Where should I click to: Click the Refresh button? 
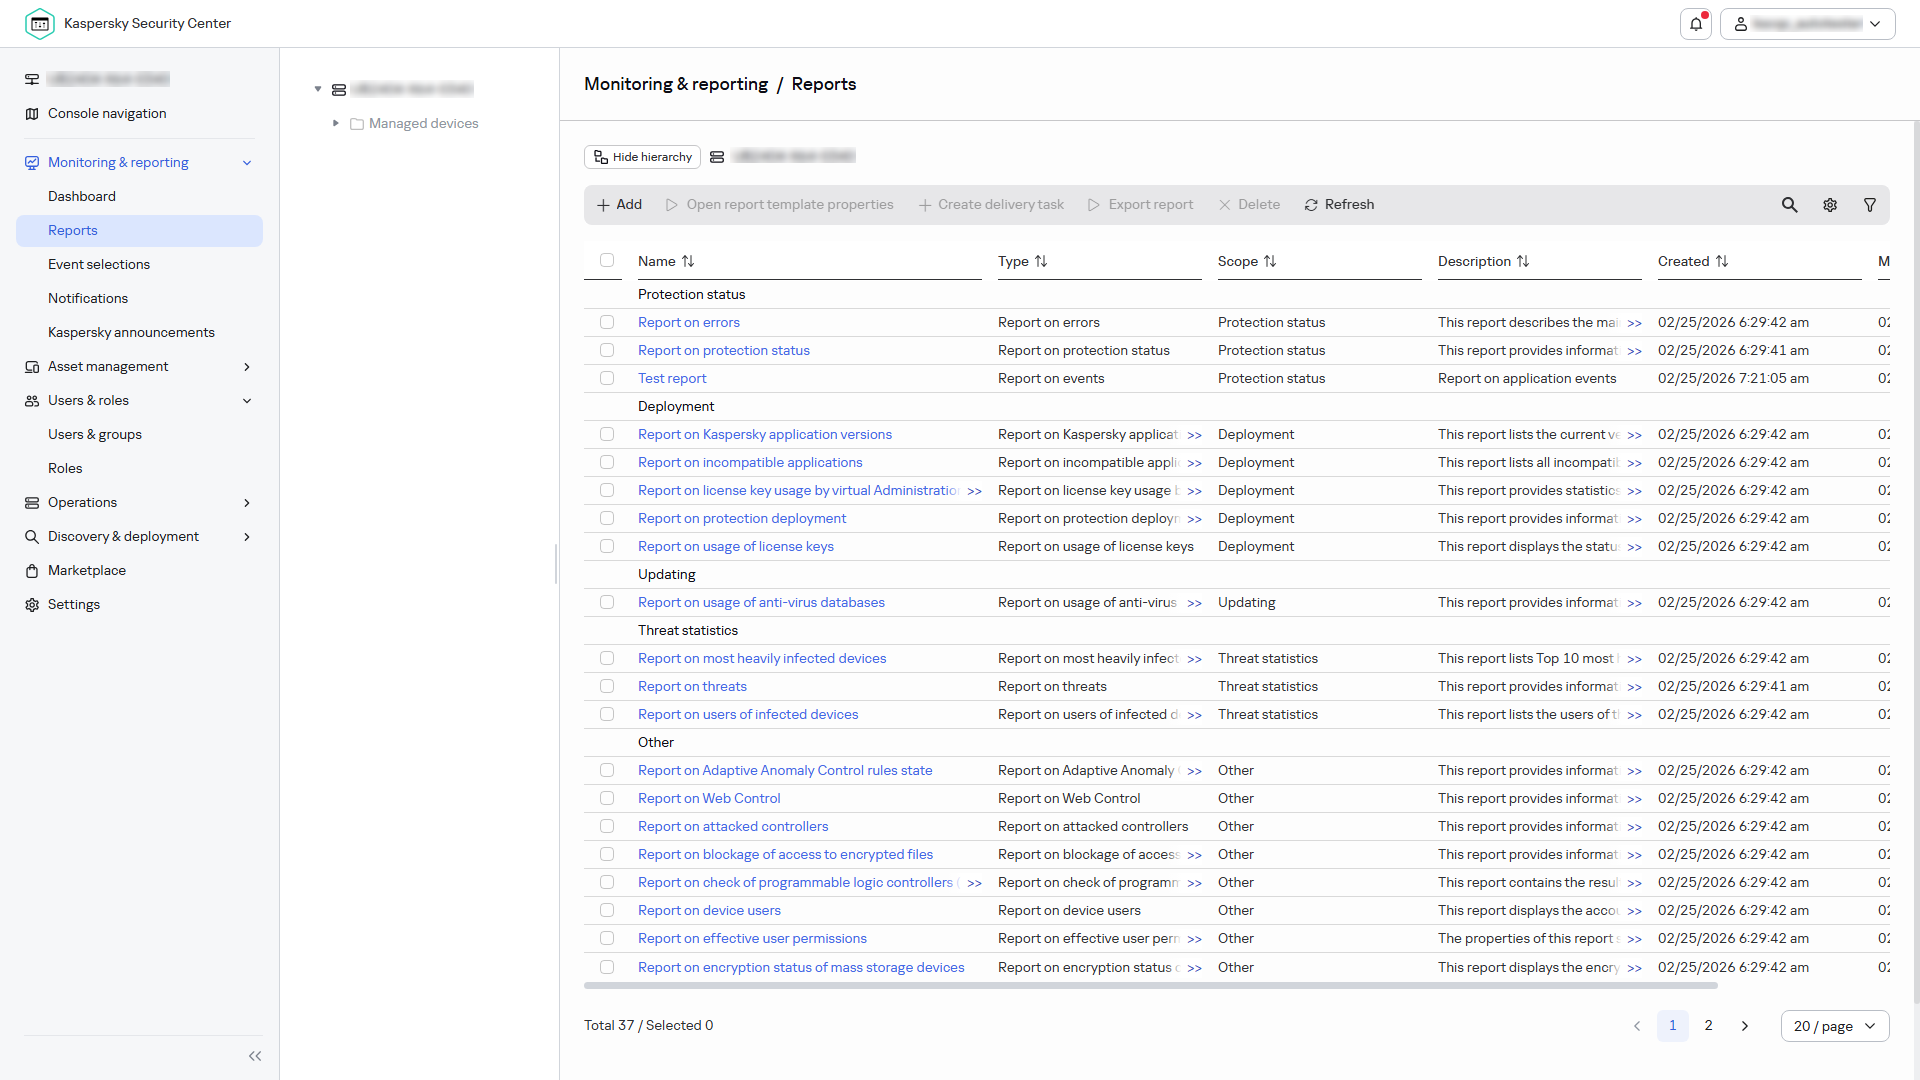tap(1339, 205)
